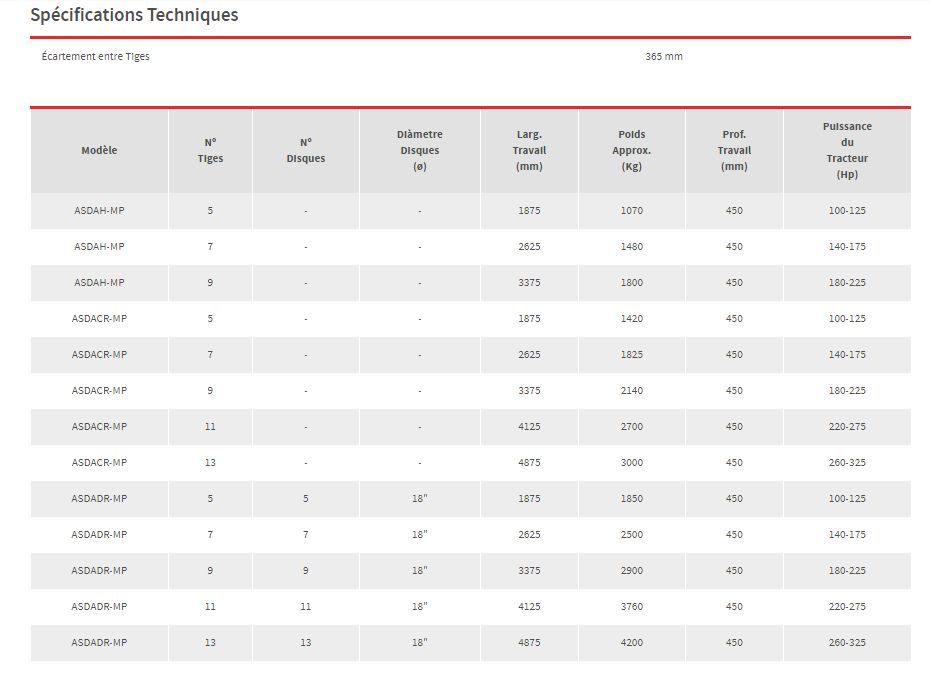The width and height of the screenshot is (930, 682).
Task: Click the Poids Approx. column header
Action: click(x=632, y=151)
